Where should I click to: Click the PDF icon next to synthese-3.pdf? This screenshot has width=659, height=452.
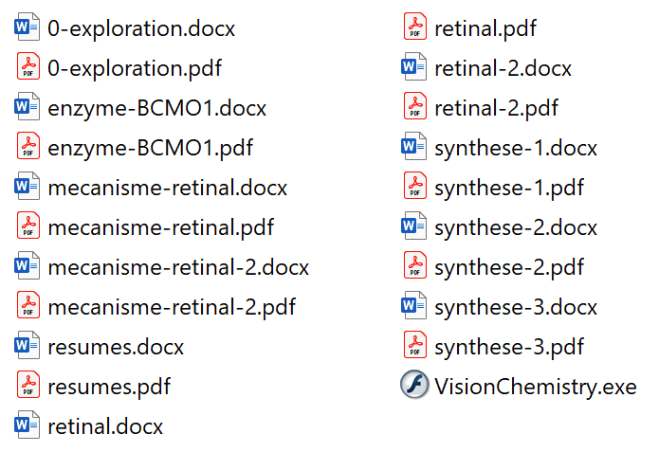[414, 346]
